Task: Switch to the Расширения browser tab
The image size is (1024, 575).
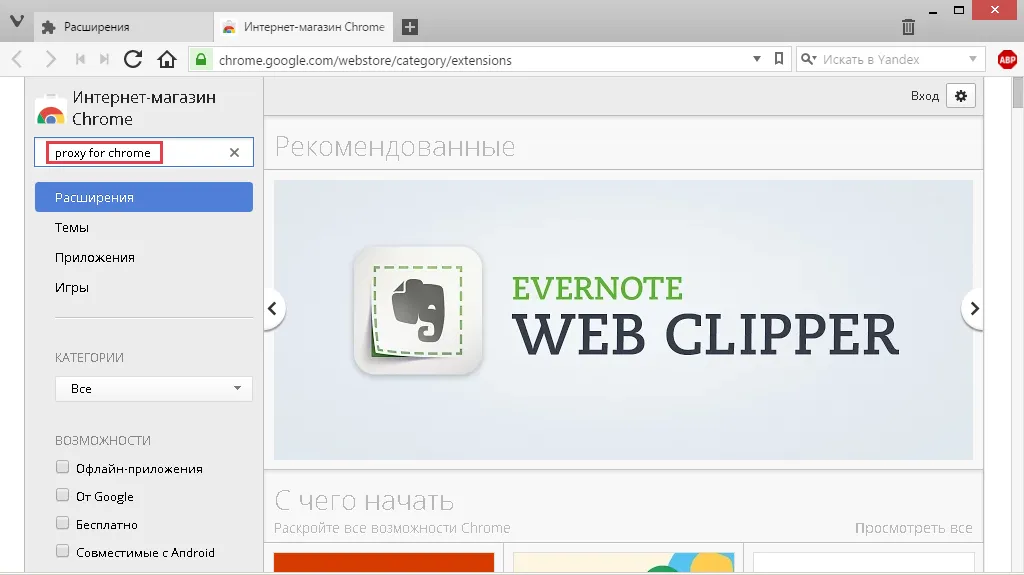Action: click(124, 27)
